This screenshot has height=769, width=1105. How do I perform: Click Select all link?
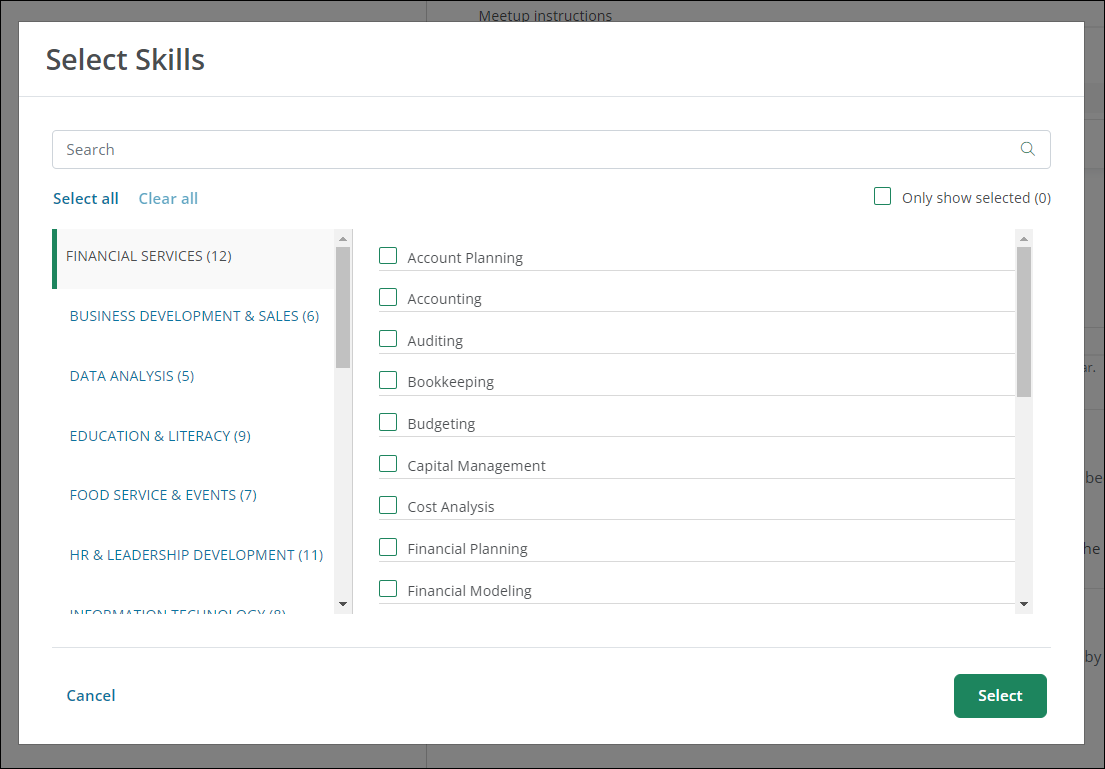tap(86, 198)
